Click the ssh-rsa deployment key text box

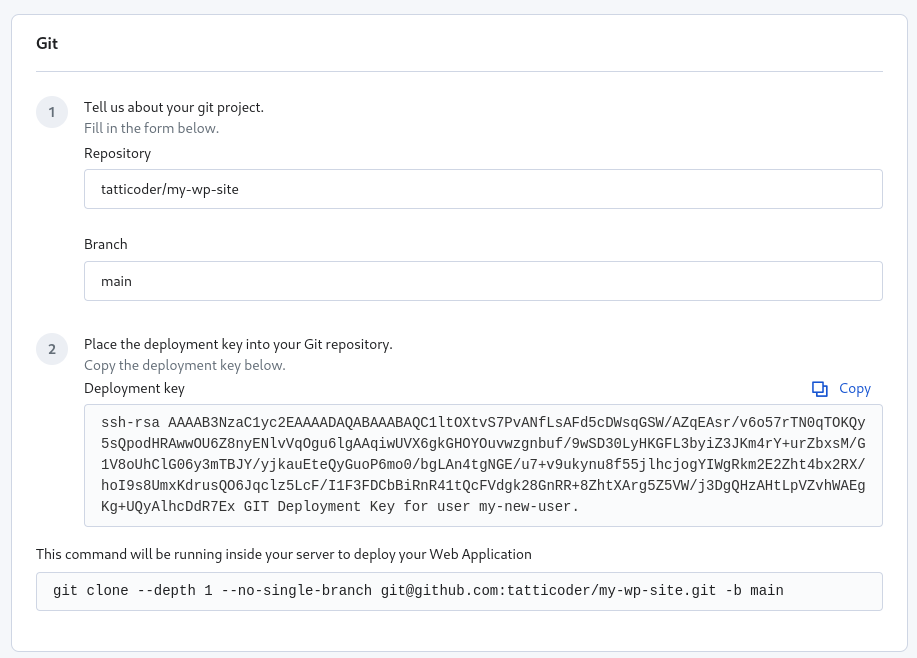(x=483, y=465)
